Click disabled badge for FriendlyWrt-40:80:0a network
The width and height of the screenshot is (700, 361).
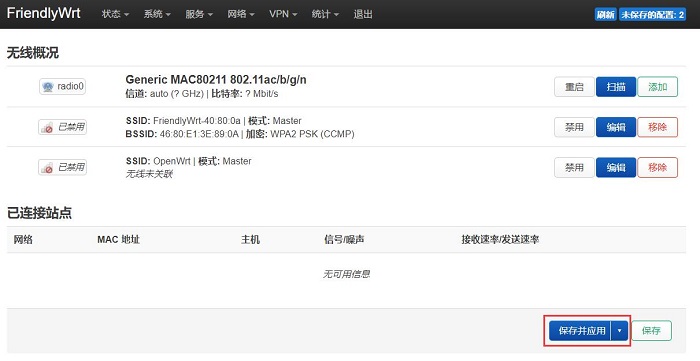coord(62,127)
